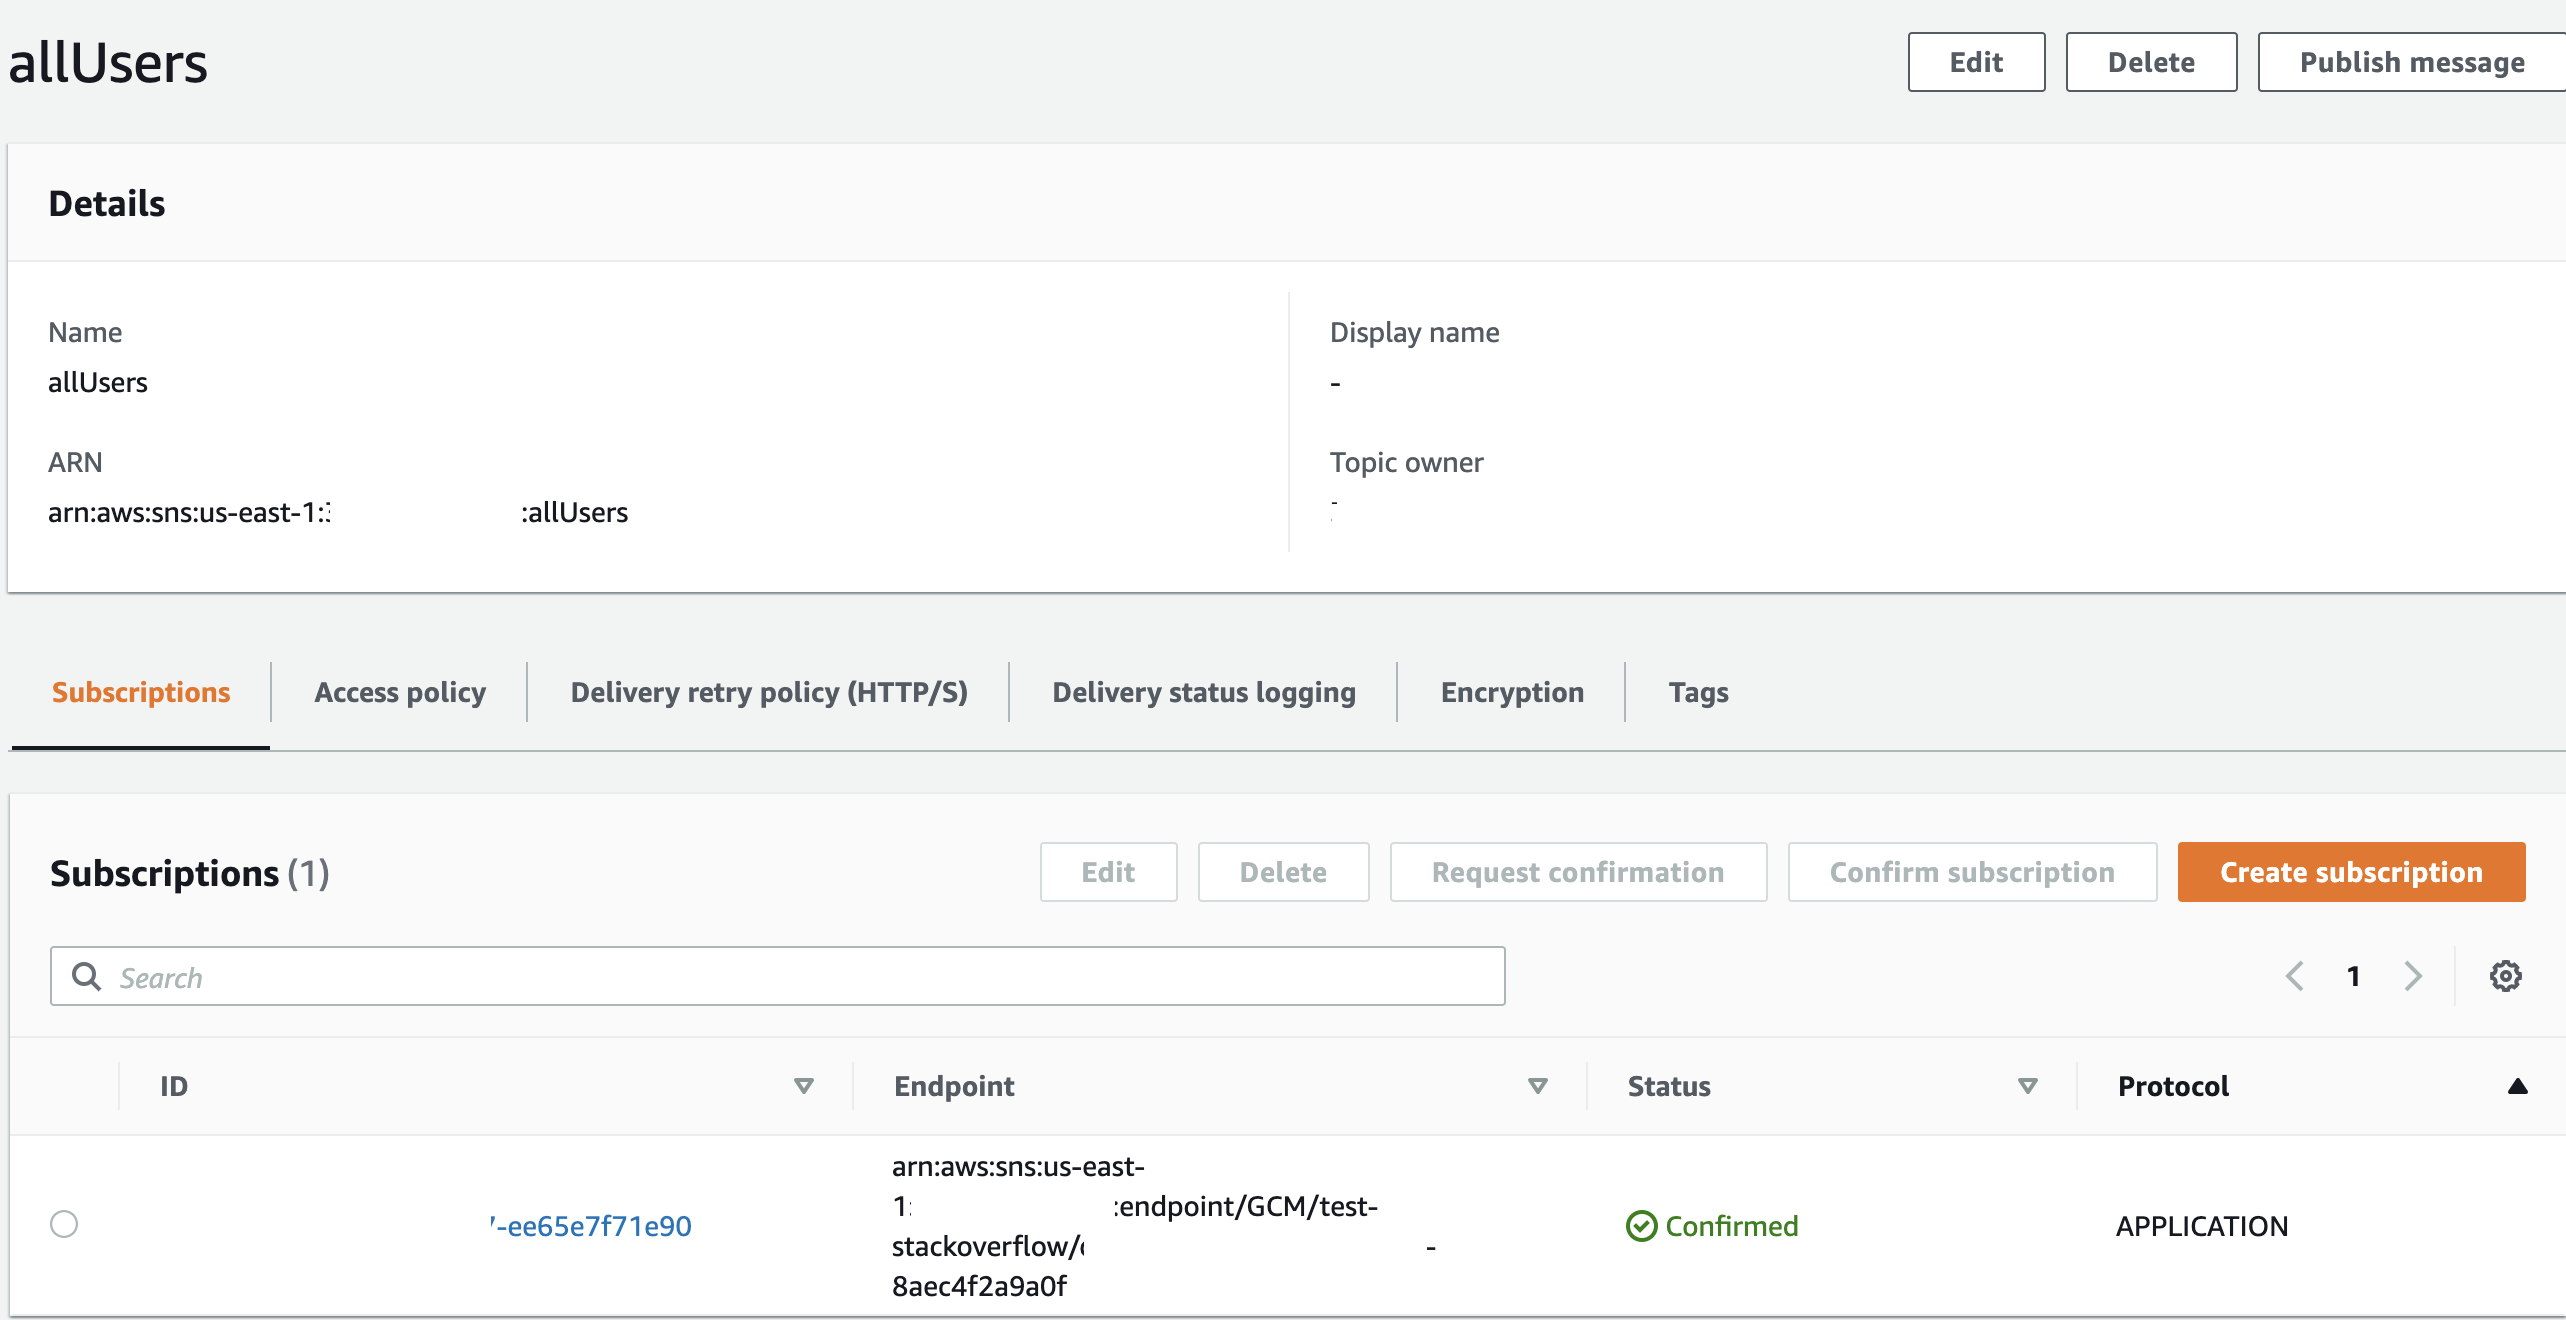Sort by ID column arrow
Screen dimensions: 2566x1320
coord(803,1086)
